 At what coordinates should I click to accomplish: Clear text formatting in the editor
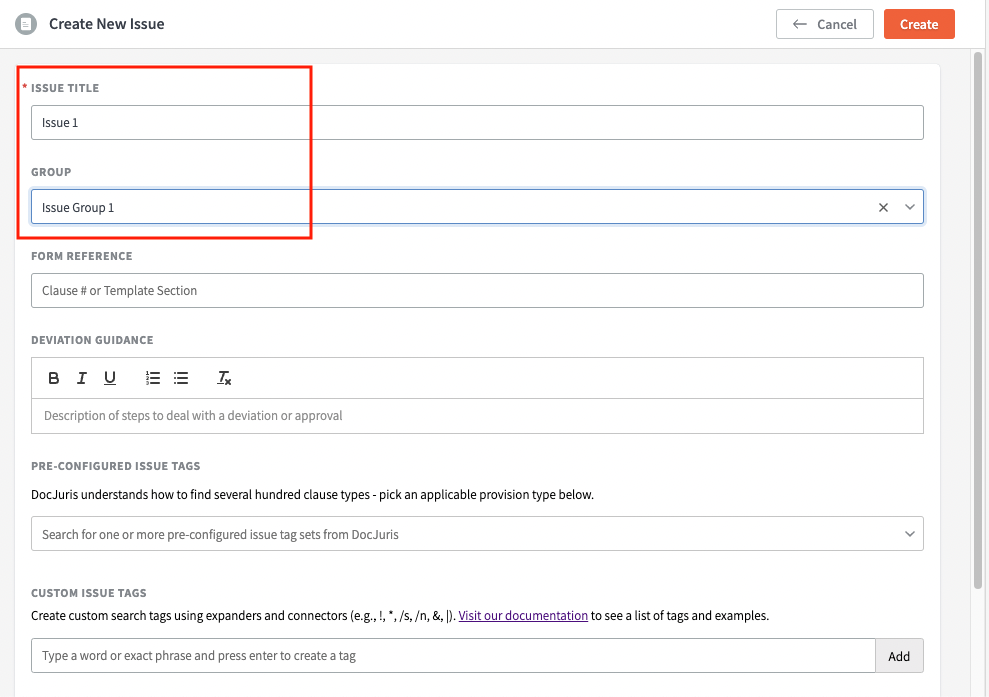(224, 378)
